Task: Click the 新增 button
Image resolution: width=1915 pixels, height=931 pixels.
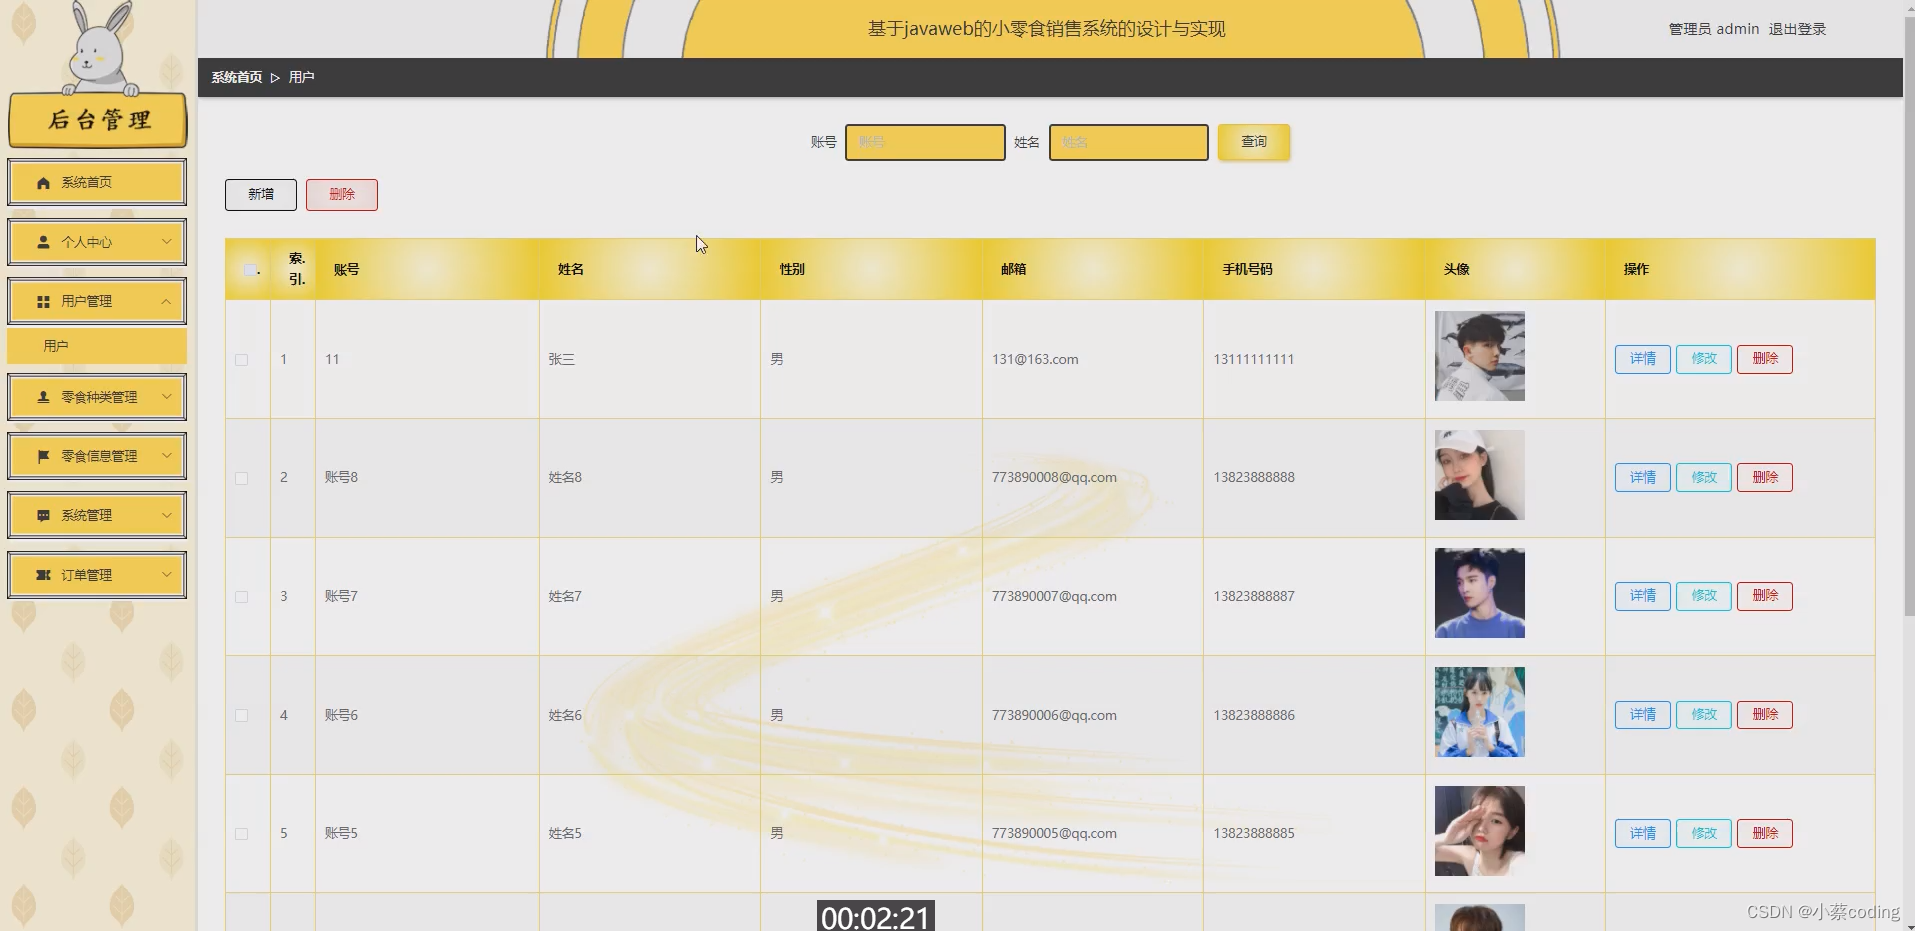Action: click(x=261, y=195)
